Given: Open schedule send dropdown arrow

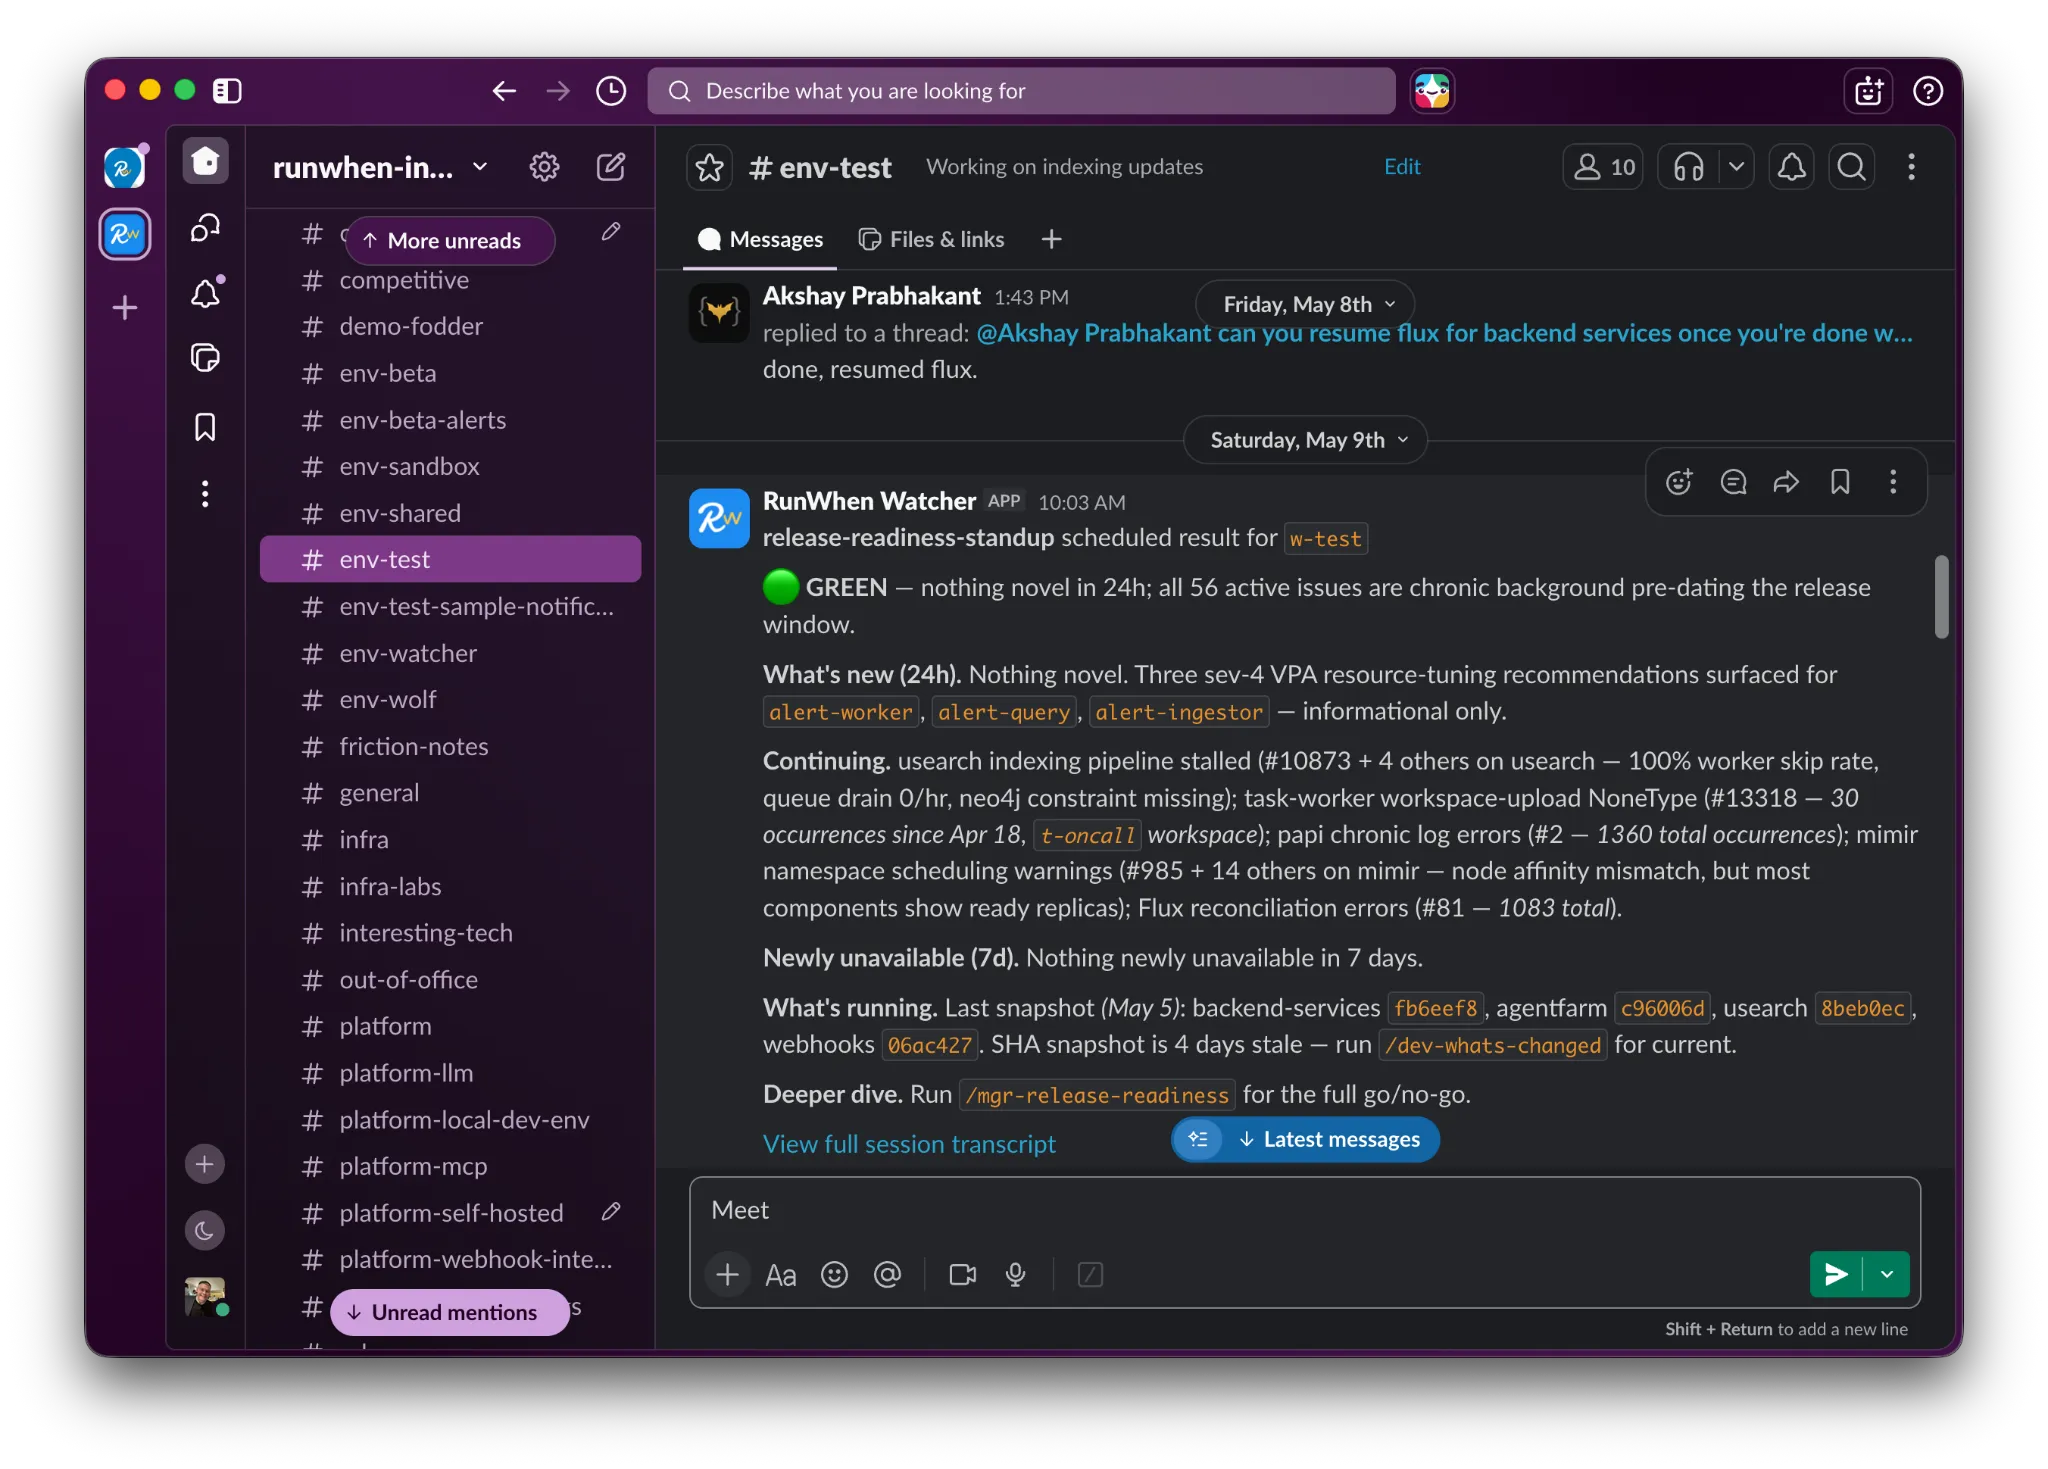Looking at the screenshot, I should (x=1887, y=1274).
